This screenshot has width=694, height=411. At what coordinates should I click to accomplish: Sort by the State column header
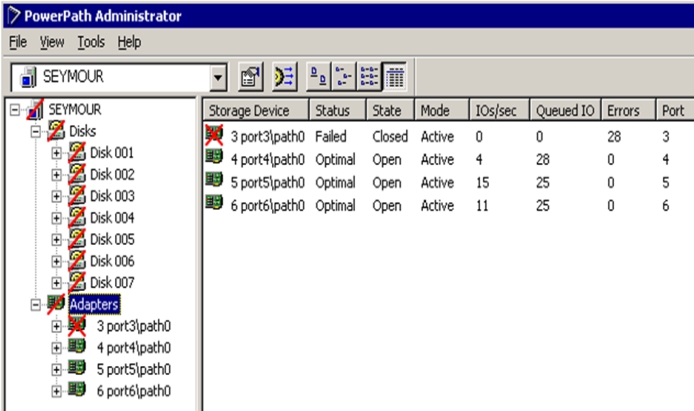point(390,111)
